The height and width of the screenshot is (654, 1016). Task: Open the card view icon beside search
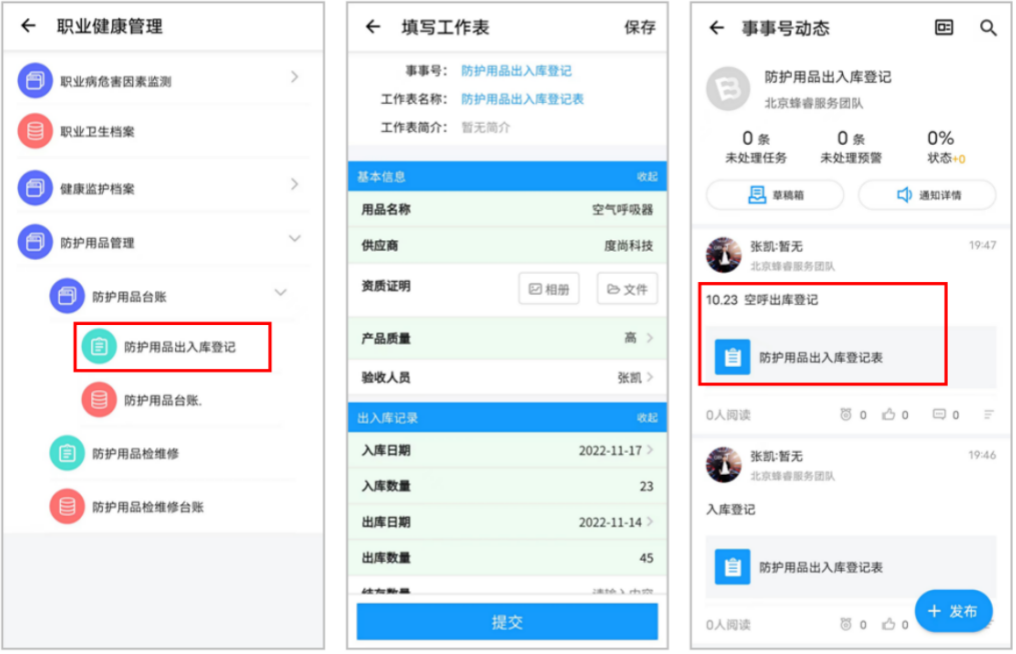(944, 28)
